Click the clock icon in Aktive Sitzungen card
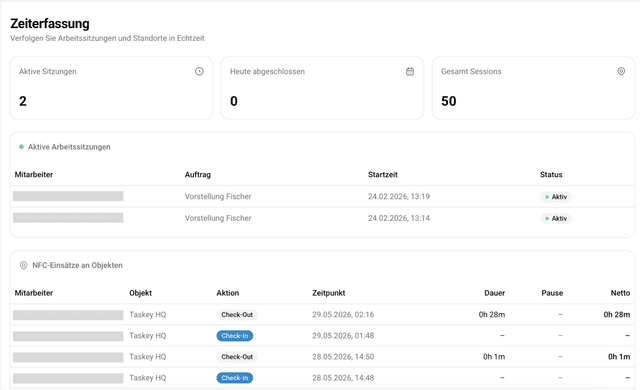Viewport: 640px width, 390px height. click(x=199, y=71)
